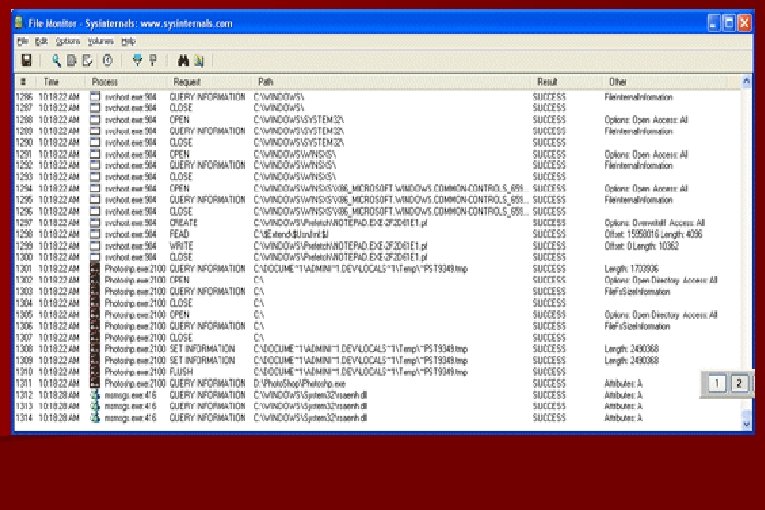Click the overlay button labeled 2
The width and height of the screenshot is (765, 510).
pyautogui.click(x=739, y=384)
